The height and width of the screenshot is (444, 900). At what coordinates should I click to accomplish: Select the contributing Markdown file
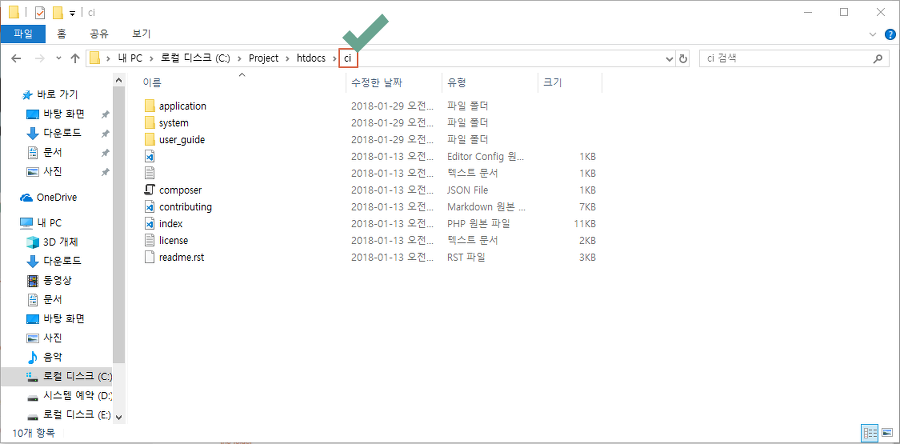[x=185, y=207]
